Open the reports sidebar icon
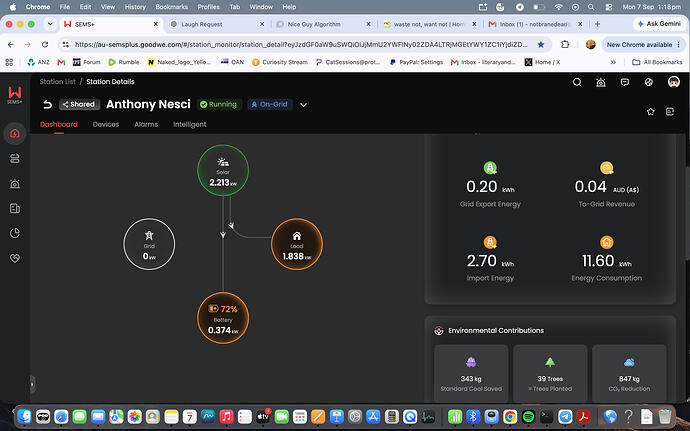The height and width of the screenshot is (431, 690). tap(15, 208)
